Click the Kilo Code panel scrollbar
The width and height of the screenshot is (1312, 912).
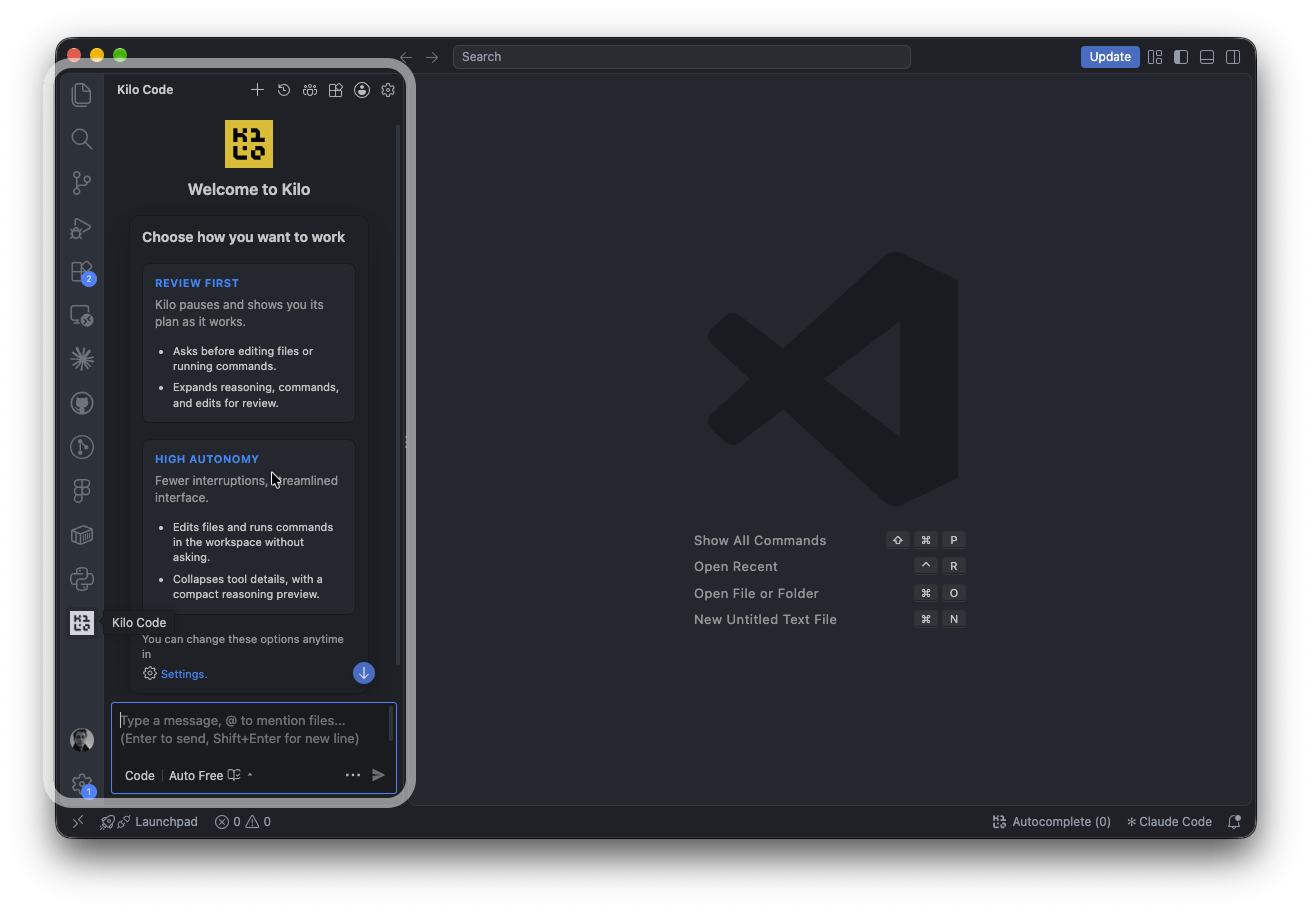coord(399,395)
